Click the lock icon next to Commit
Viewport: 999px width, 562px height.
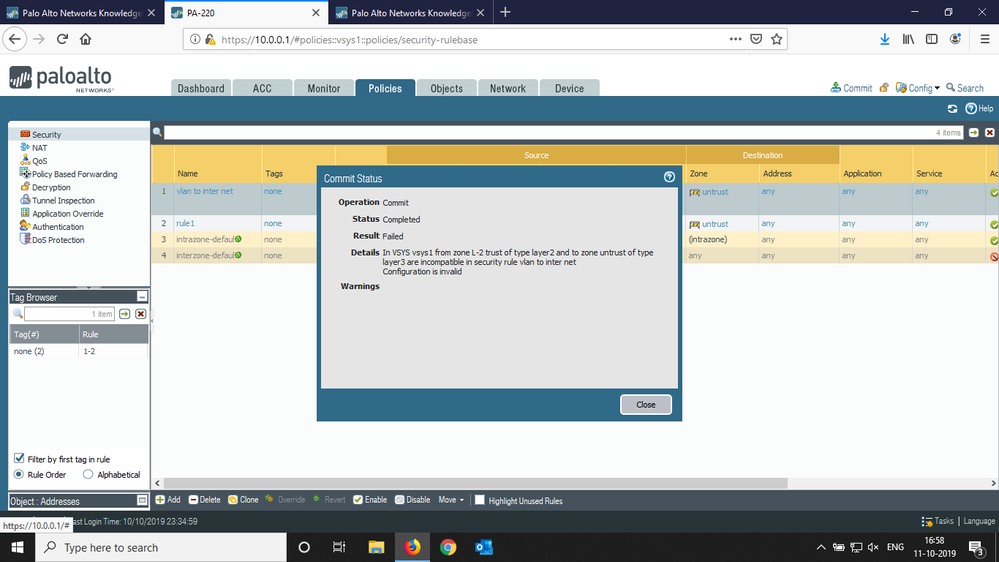click(884, 87)
